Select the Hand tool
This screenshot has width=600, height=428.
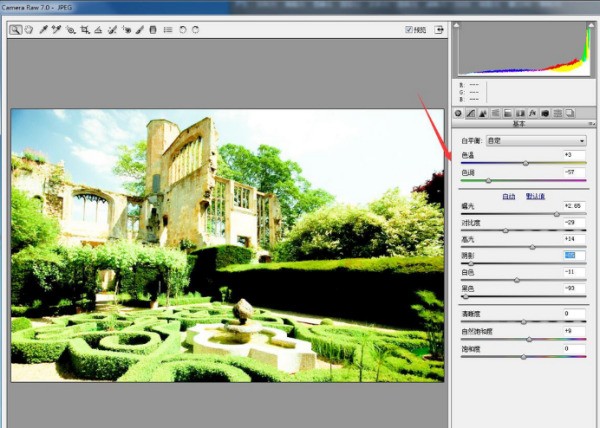(x=28, y=30)
